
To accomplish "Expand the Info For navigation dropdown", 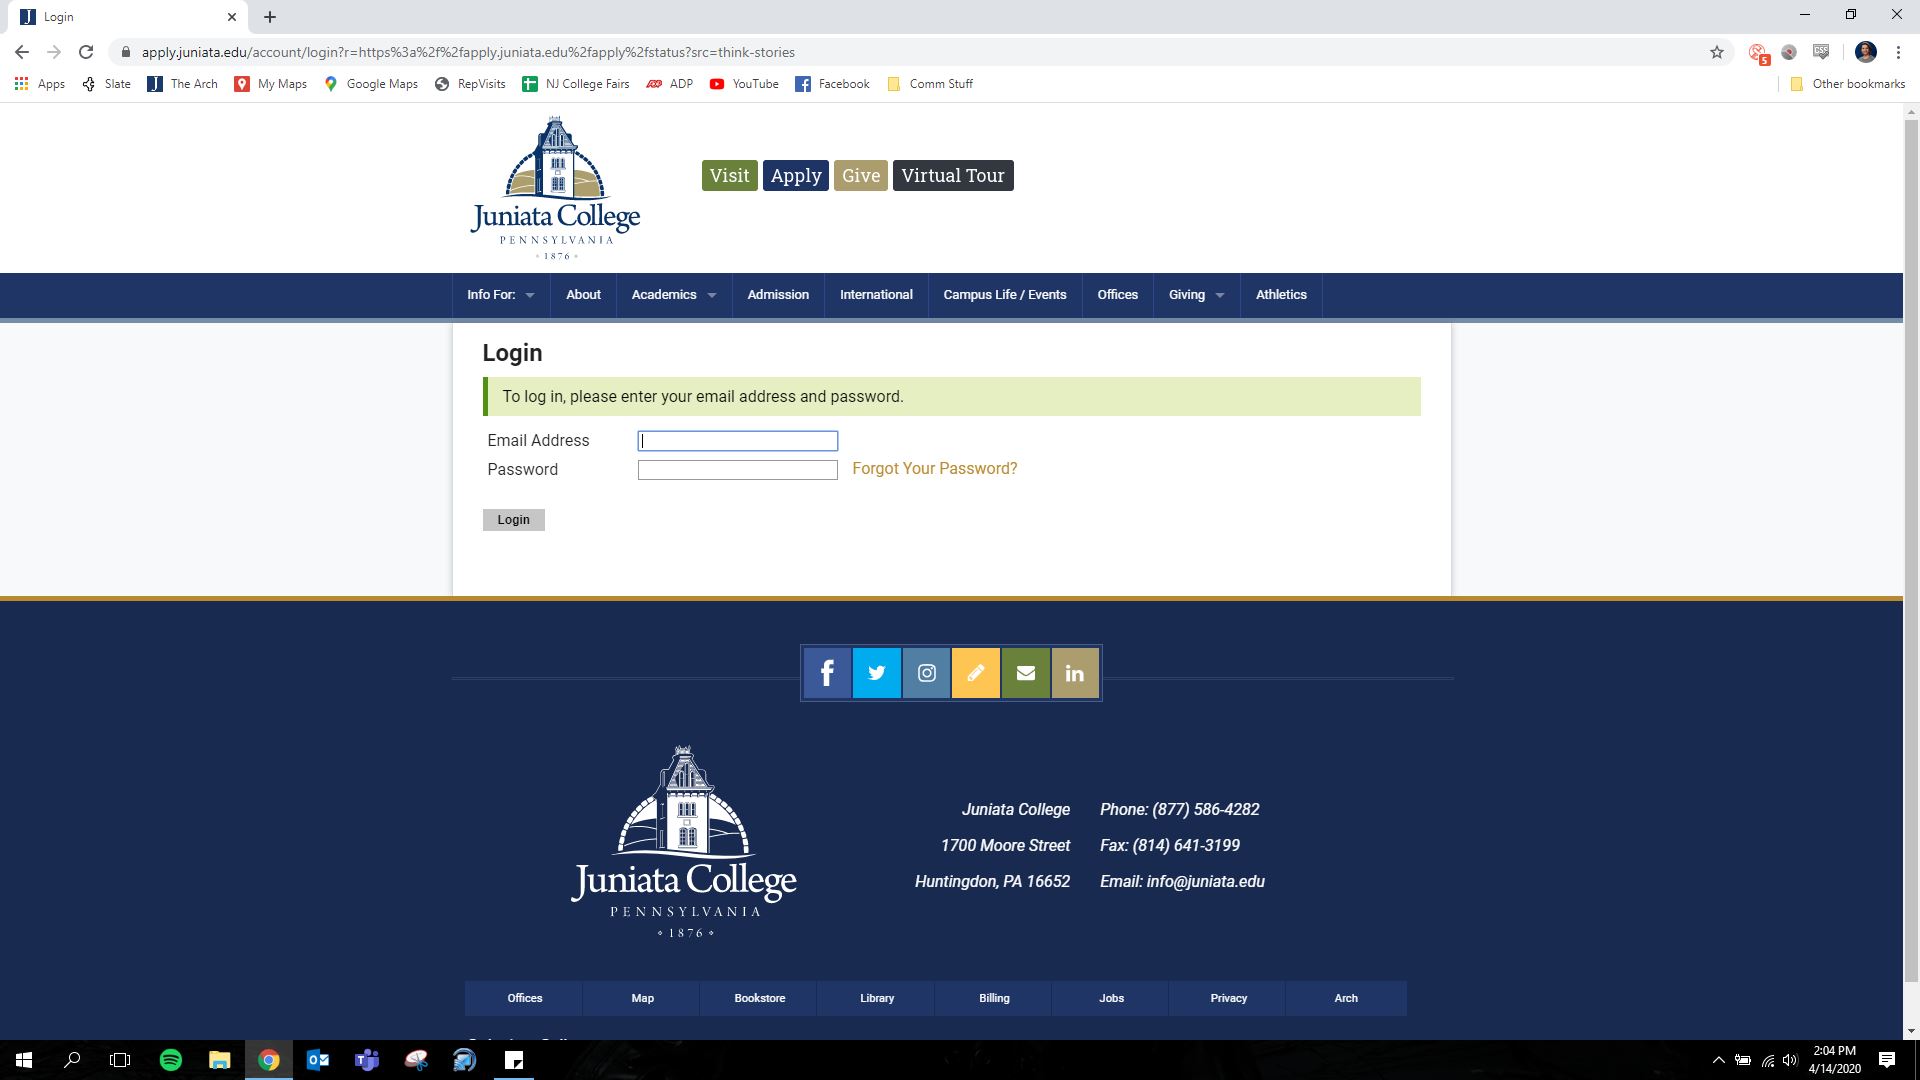I will tap(498, 295).
